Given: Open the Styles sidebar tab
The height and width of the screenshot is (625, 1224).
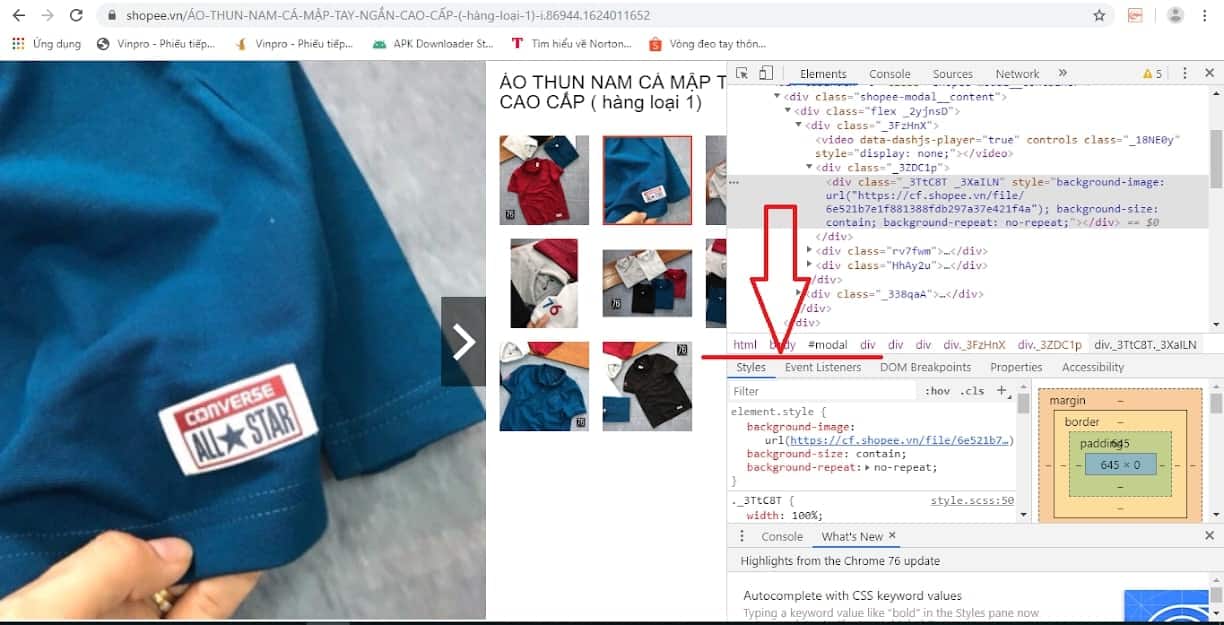Looking at the screenshot, I should click(x=751, y=368).
